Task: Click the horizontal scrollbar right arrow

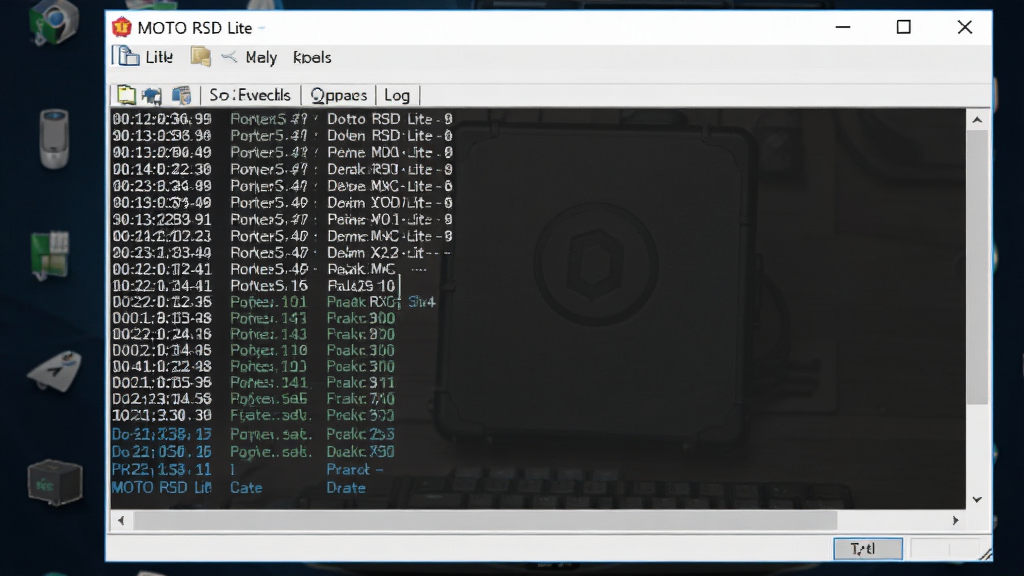Action: 955,520
